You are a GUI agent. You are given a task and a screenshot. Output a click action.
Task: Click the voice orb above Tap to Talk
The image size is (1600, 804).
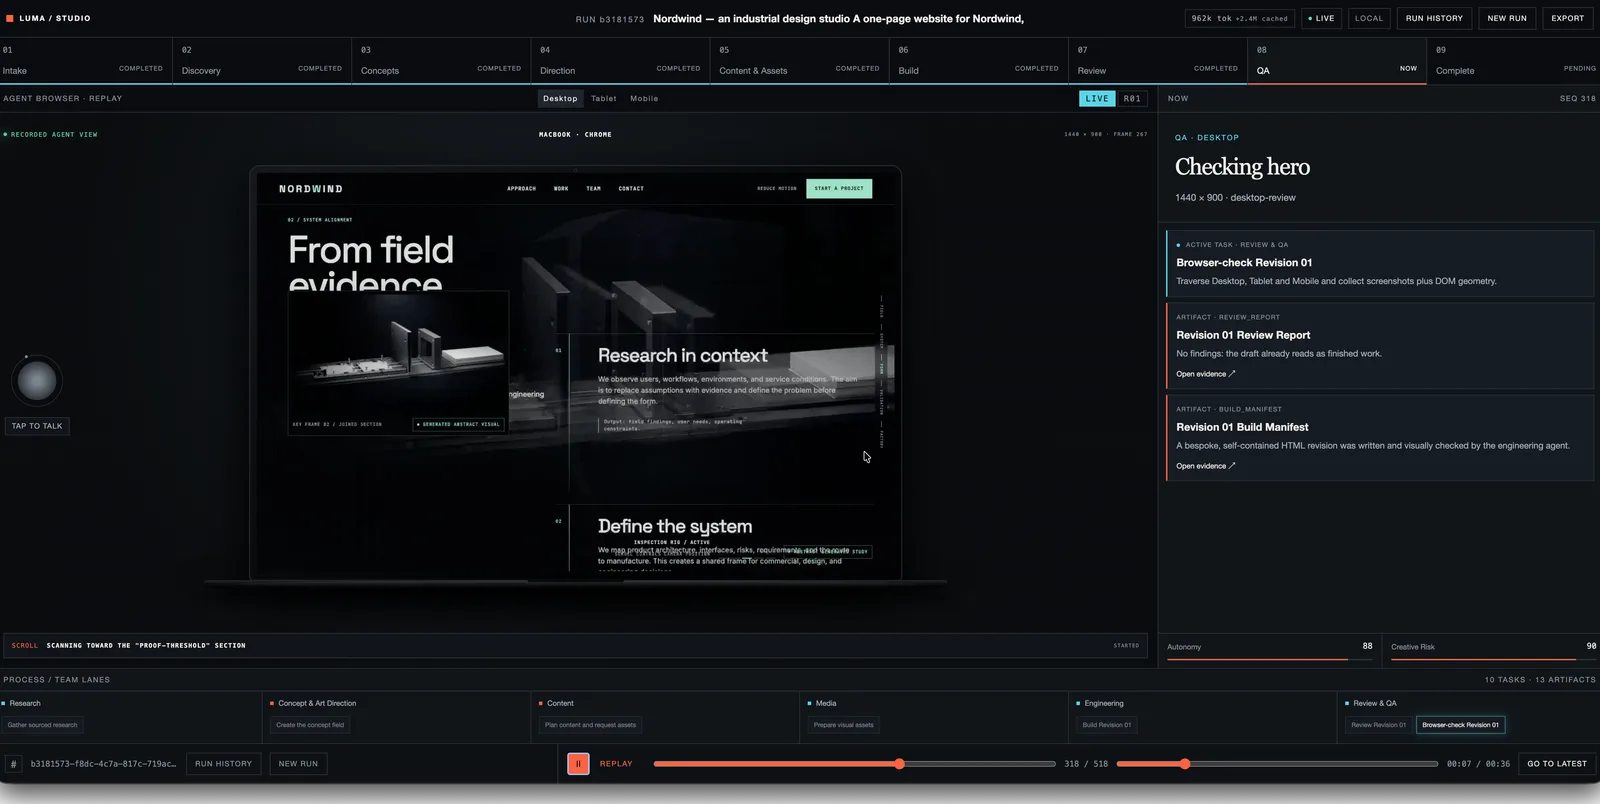coord(37,381)
